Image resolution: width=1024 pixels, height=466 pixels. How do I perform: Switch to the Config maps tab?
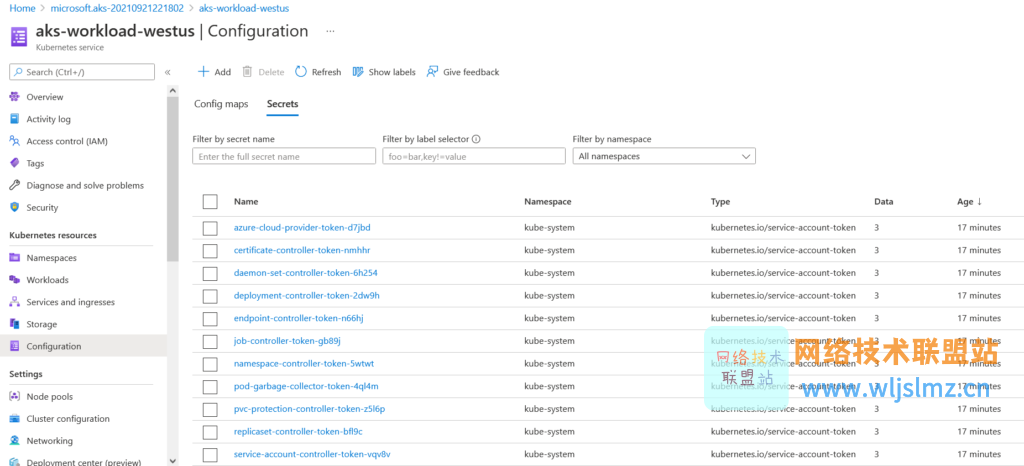click(221, 104)
